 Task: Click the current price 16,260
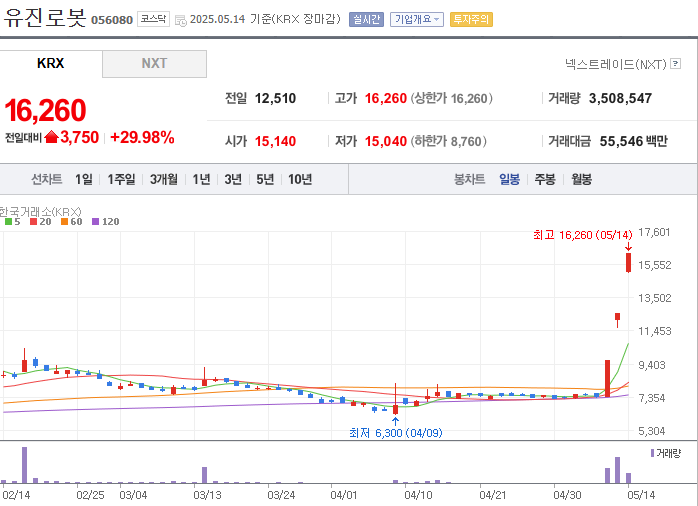(45, 110)
